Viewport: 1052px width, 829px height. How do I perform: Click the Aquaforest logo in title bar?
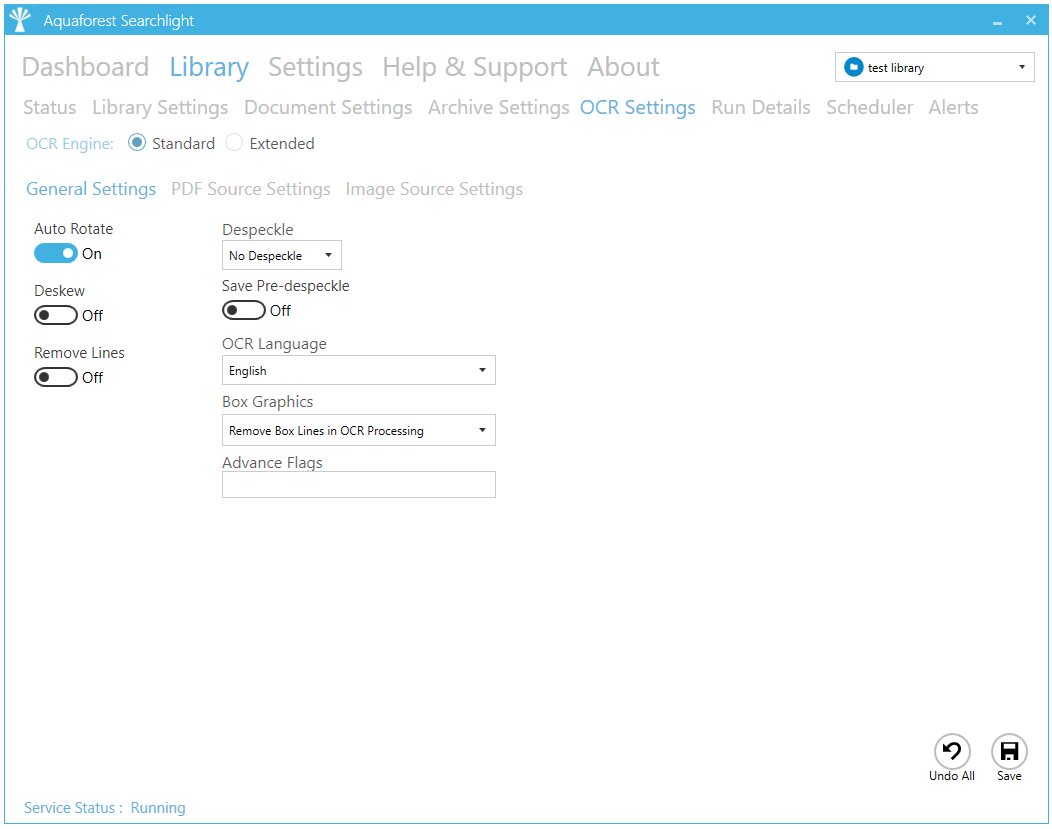(x=20, y=20)
